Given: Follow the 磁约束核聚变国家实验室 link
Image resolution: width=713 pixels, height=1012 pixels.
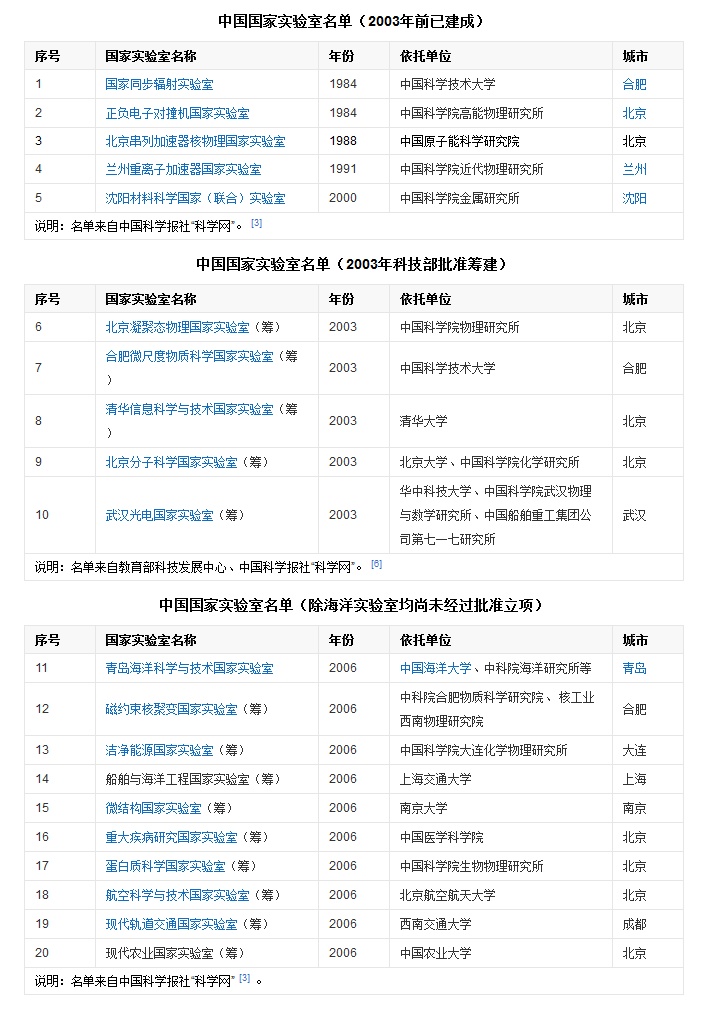Looking at the screenshot, I should [x=171, y=709].
